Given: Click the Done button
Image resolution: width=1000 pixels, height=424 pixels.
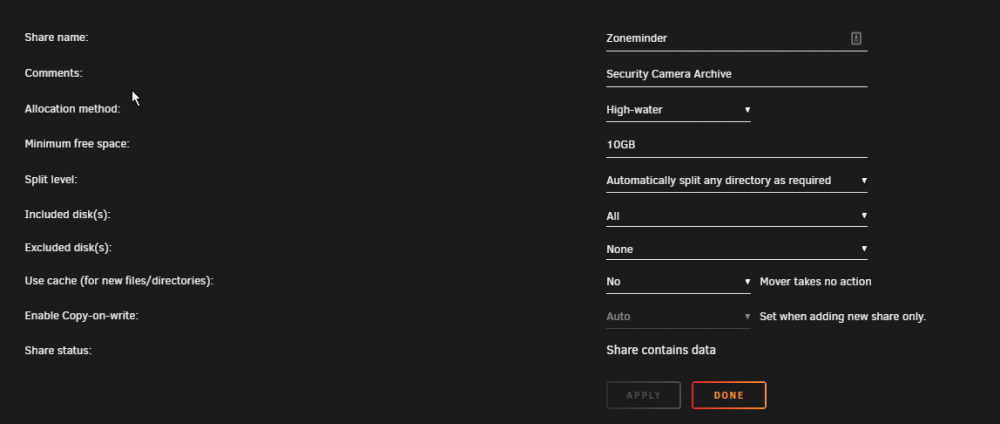Looking at the screenshot, I should coord(729,395).
